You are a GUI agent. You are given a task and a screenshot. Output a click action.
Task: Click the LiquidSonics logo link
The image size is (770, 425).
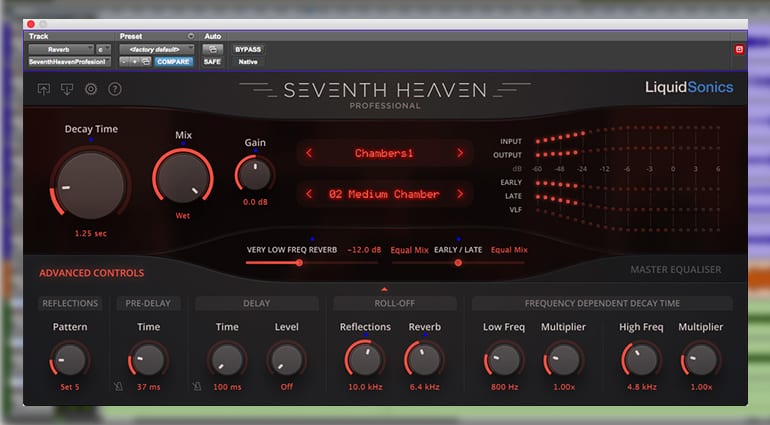click(x=689, y=87)
